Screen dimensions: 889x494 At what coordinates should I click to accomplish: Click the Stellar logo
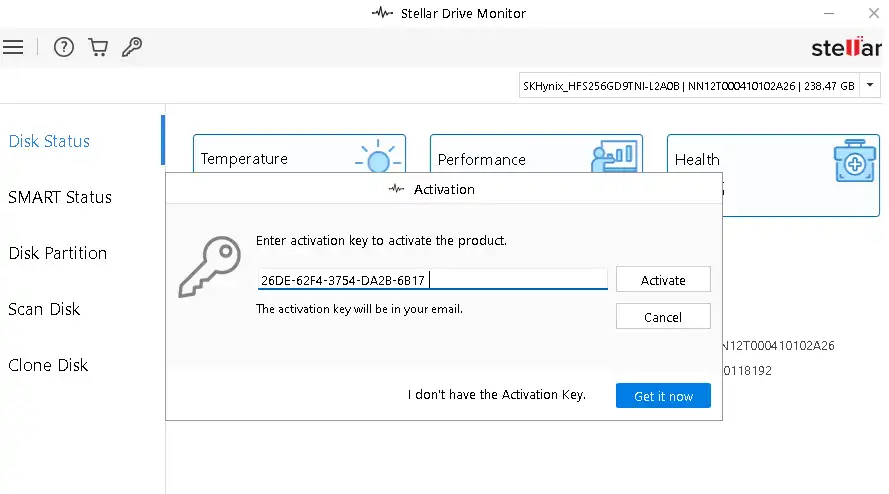point(846,47)
